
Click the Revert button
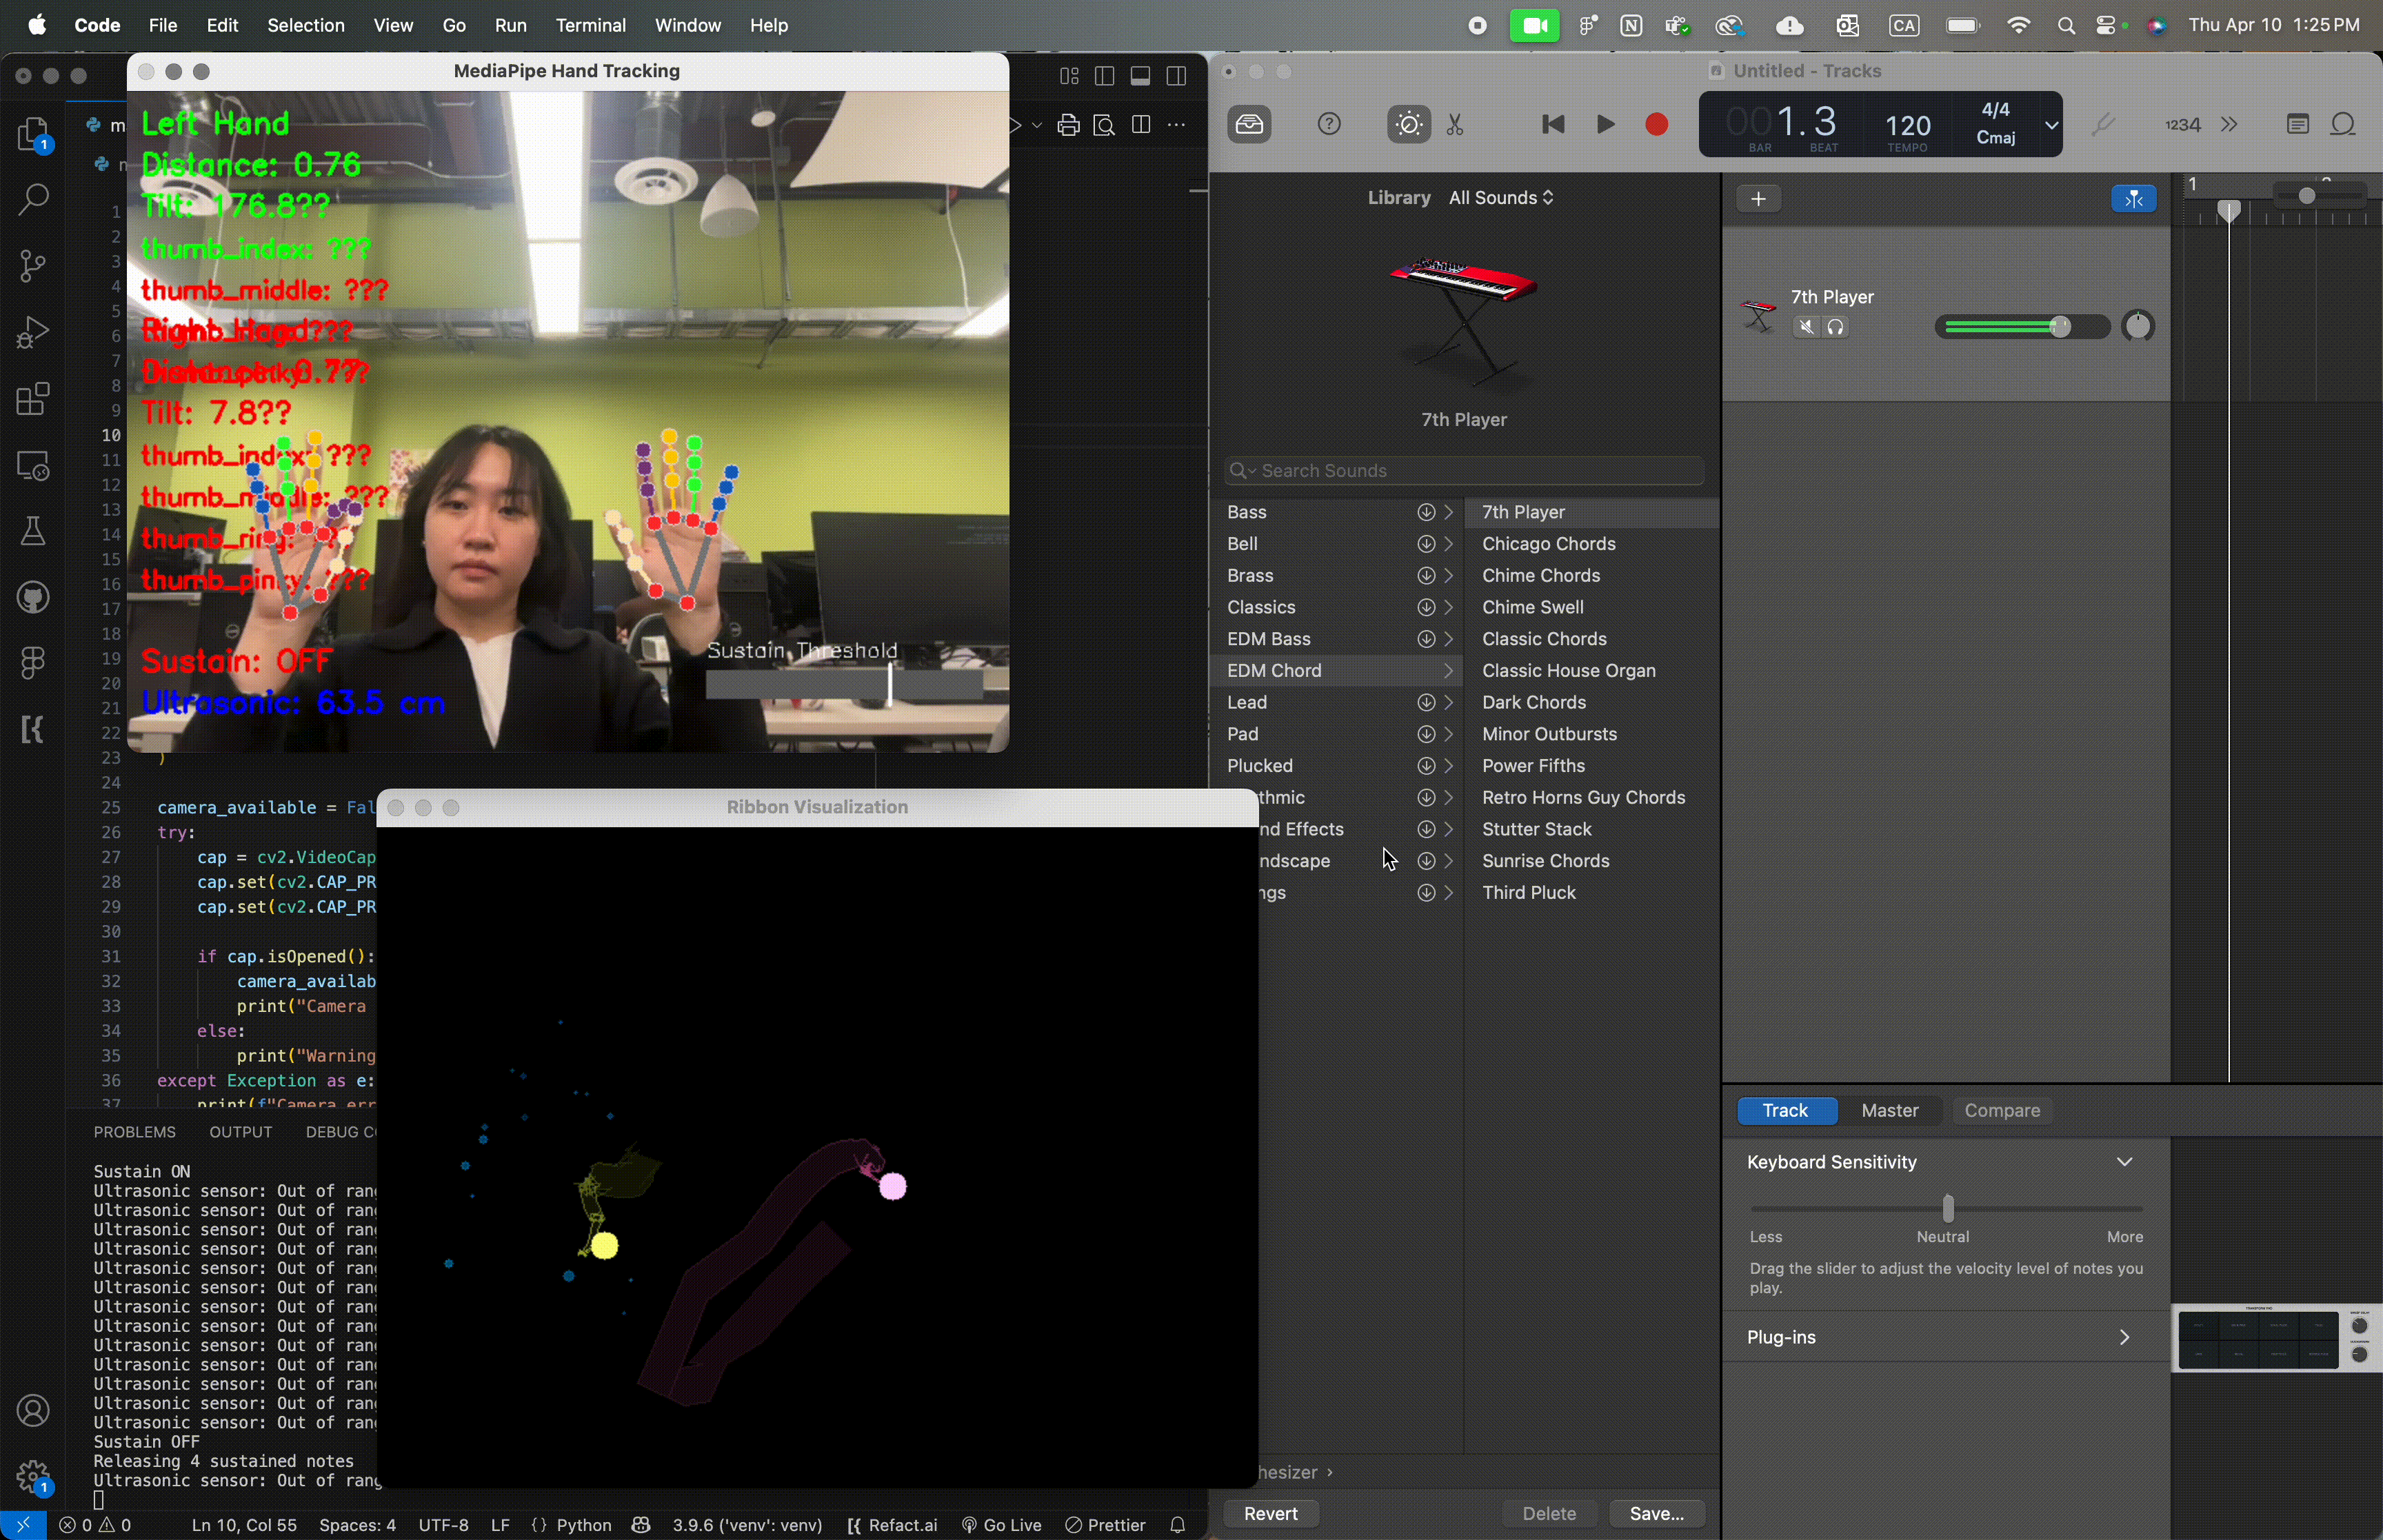coord(1271,1513)
